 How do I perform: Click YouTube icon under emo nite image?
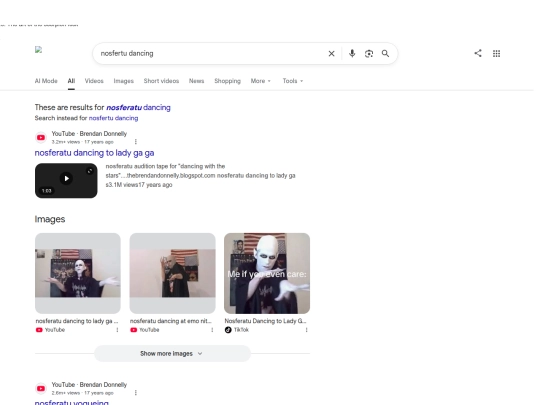(x=134, y=330)
